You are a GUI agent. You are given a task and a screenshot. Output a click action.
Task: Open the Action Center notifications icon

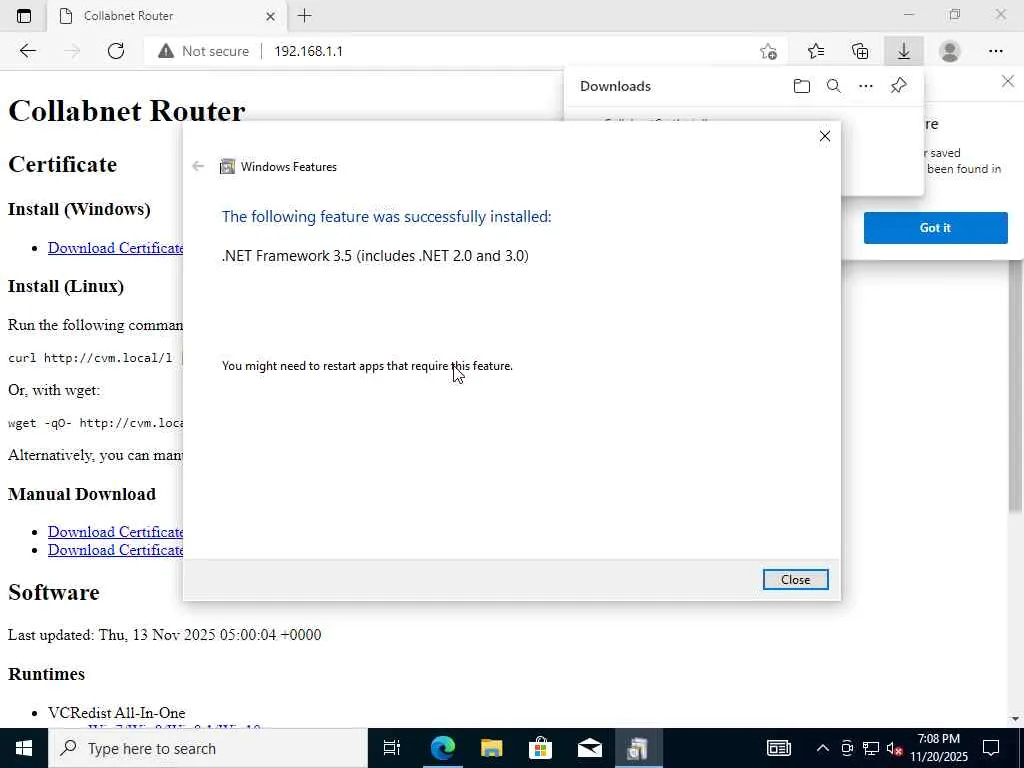[x=991, y=748]
